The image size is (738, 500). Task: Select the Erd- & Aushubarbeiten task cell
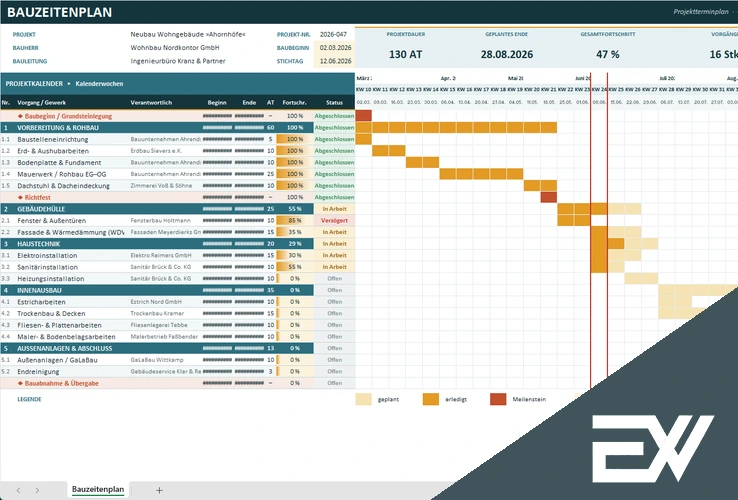click(53, 151)
